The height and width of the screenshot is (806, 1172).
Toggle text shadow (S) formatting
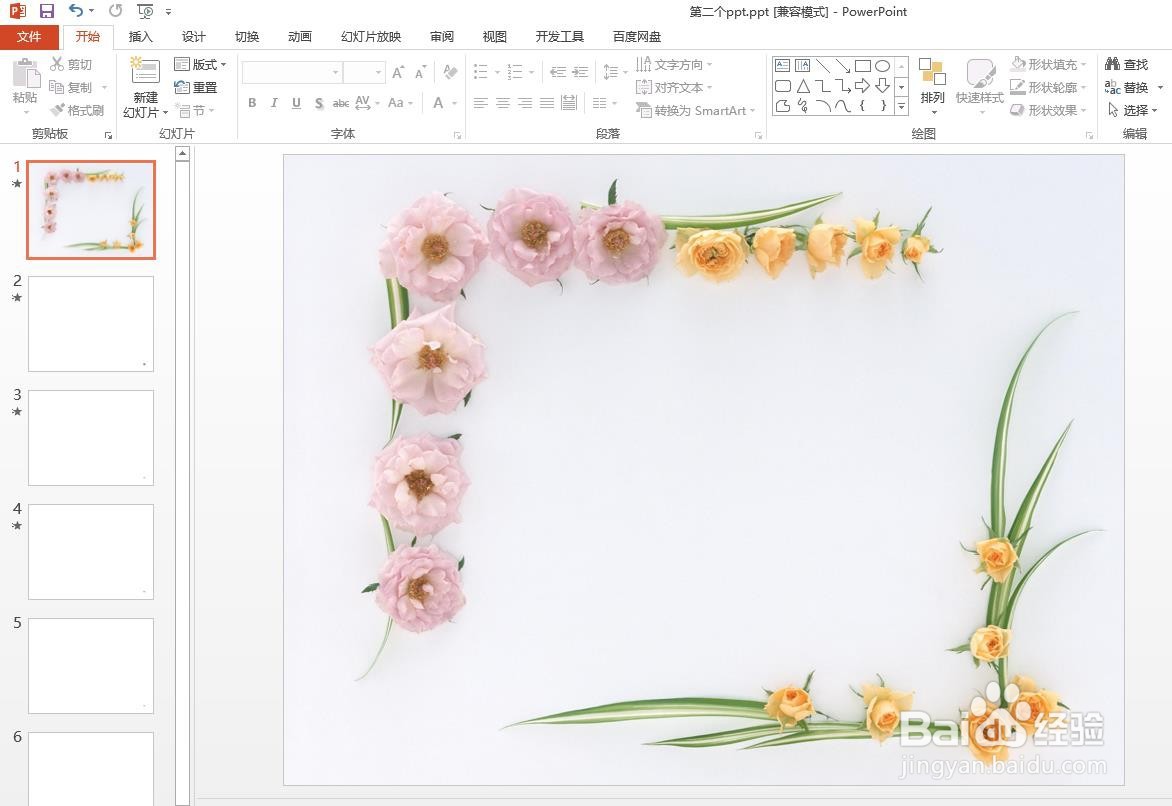319,103
